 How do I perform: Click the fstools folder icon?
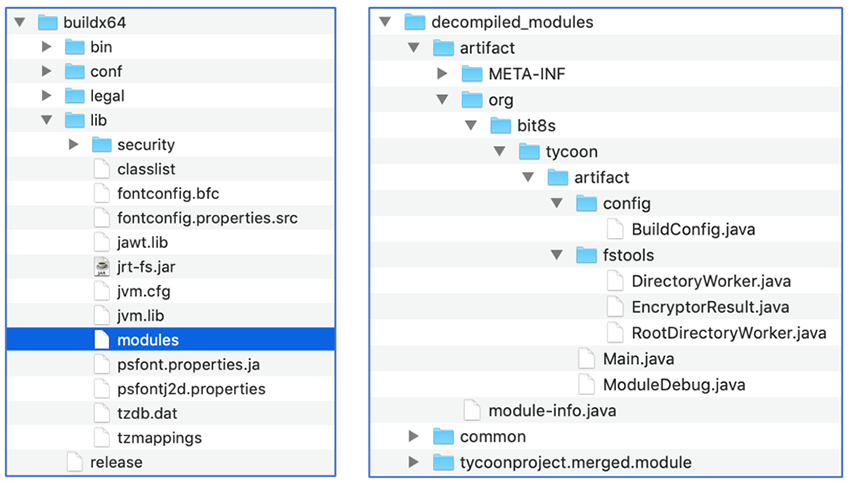pos(587,255)
